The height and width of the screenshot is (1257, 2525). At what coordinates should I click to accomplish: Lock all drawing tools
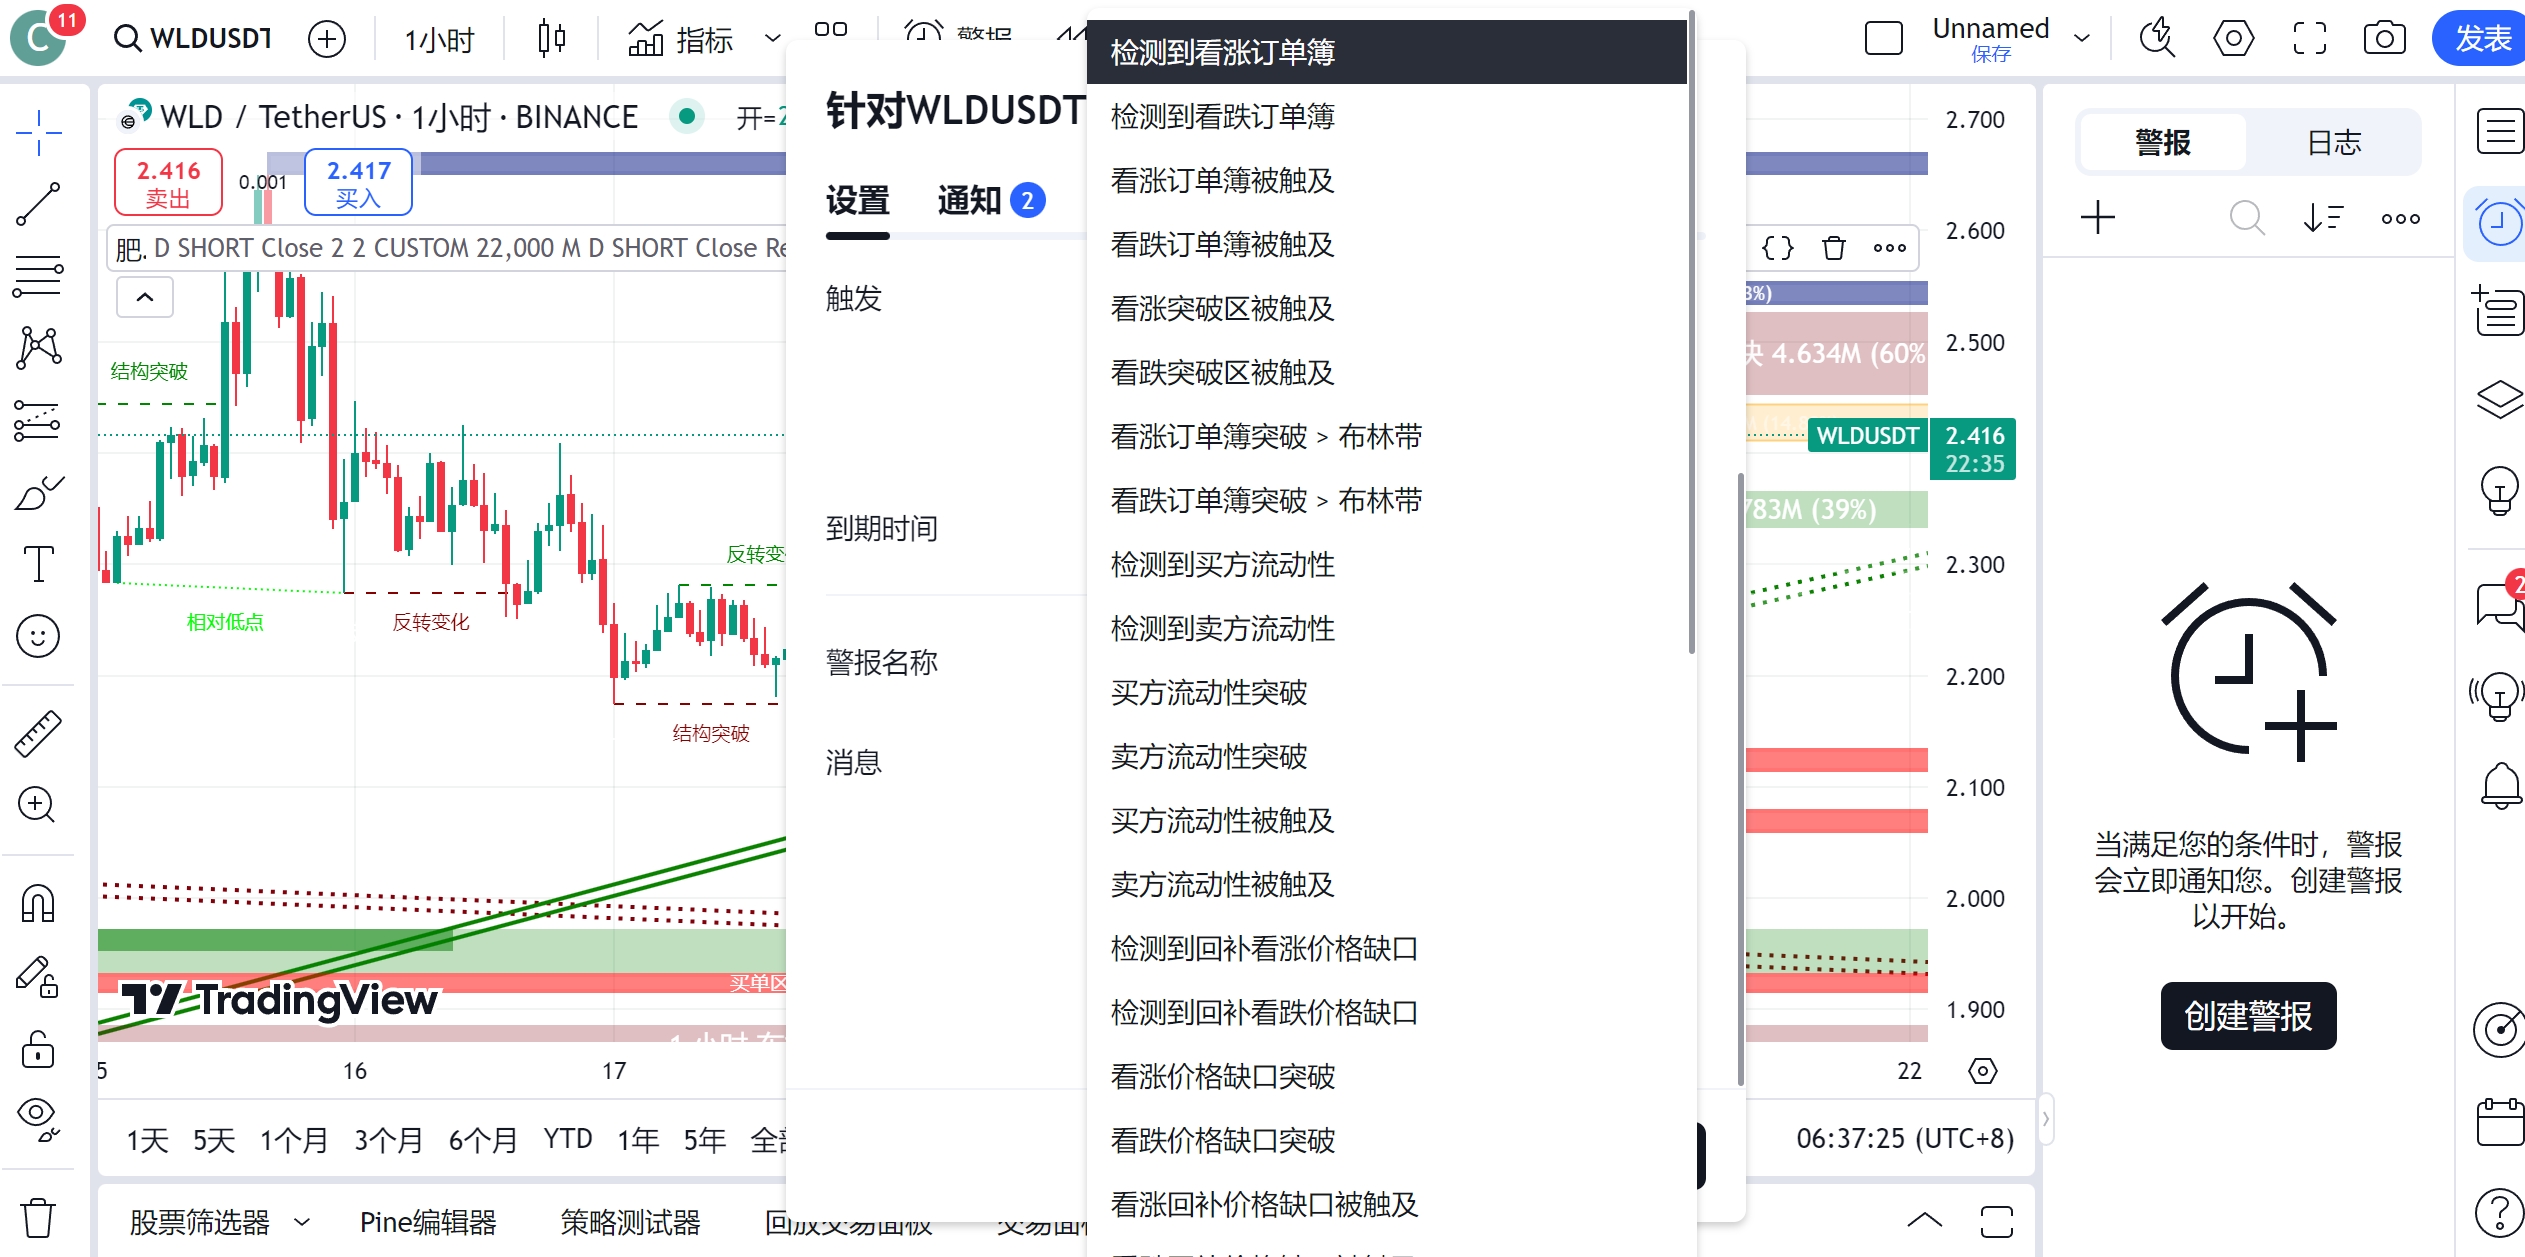tap(39, 1049)
